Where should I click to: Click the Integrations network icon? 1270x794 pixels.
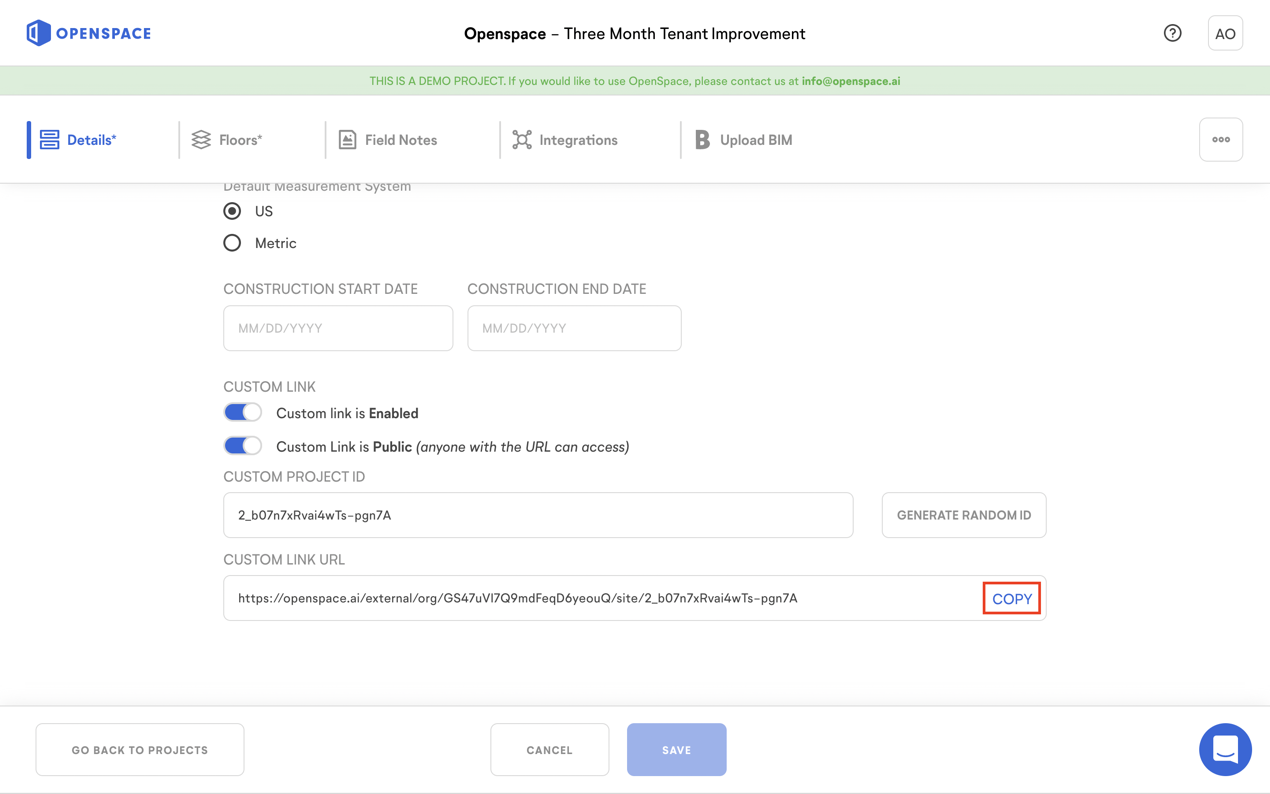(522, 140)
